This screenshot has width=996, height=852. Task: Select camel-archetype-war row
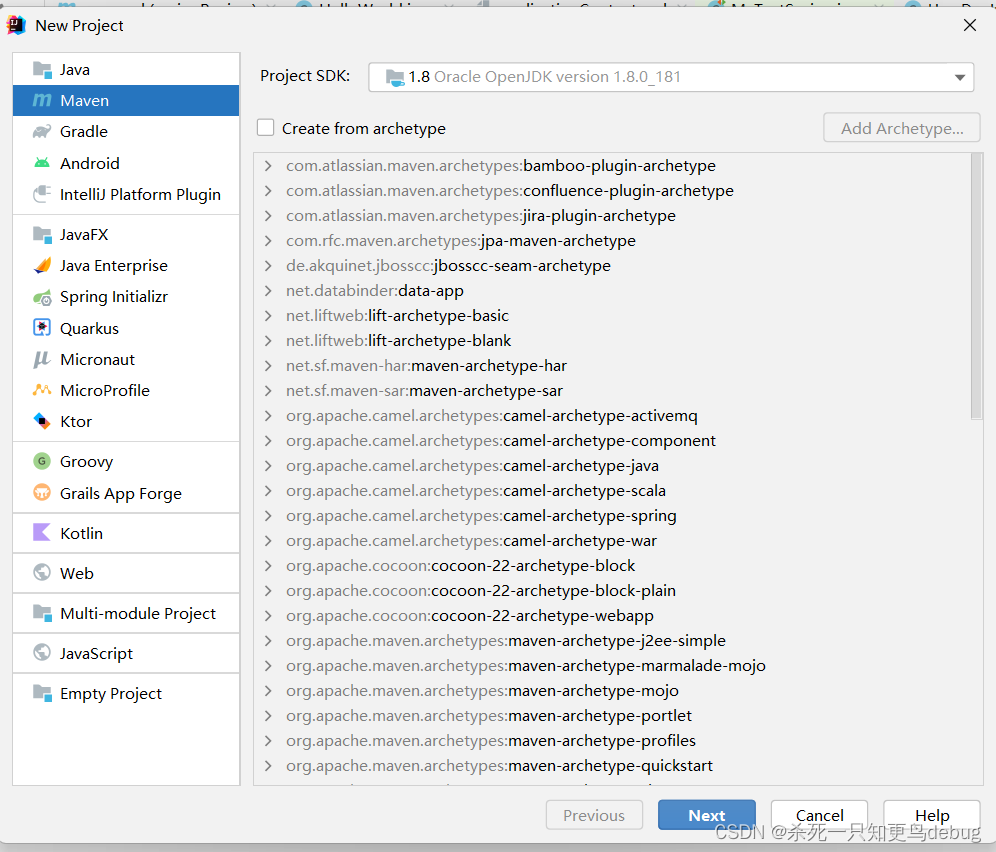tap(612, 541)
